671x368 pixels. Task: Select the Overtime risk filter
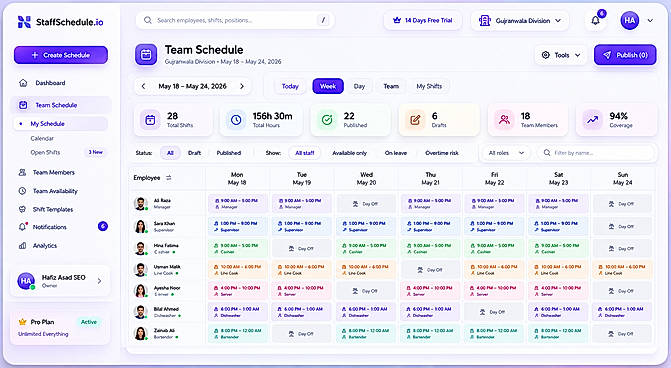tap(442, 153)
